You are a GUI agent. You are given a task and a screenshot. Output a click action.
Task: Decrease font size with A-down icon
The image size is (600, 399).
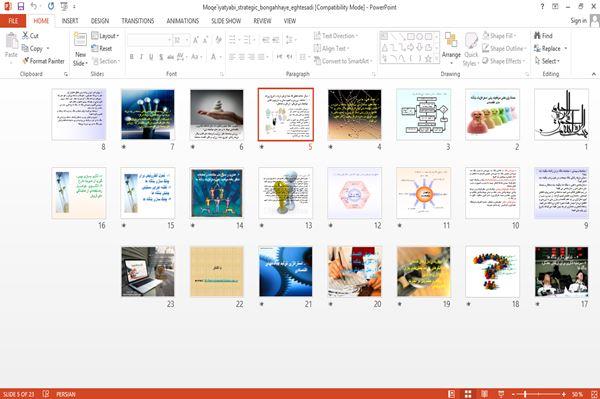(x=206, y=40)
